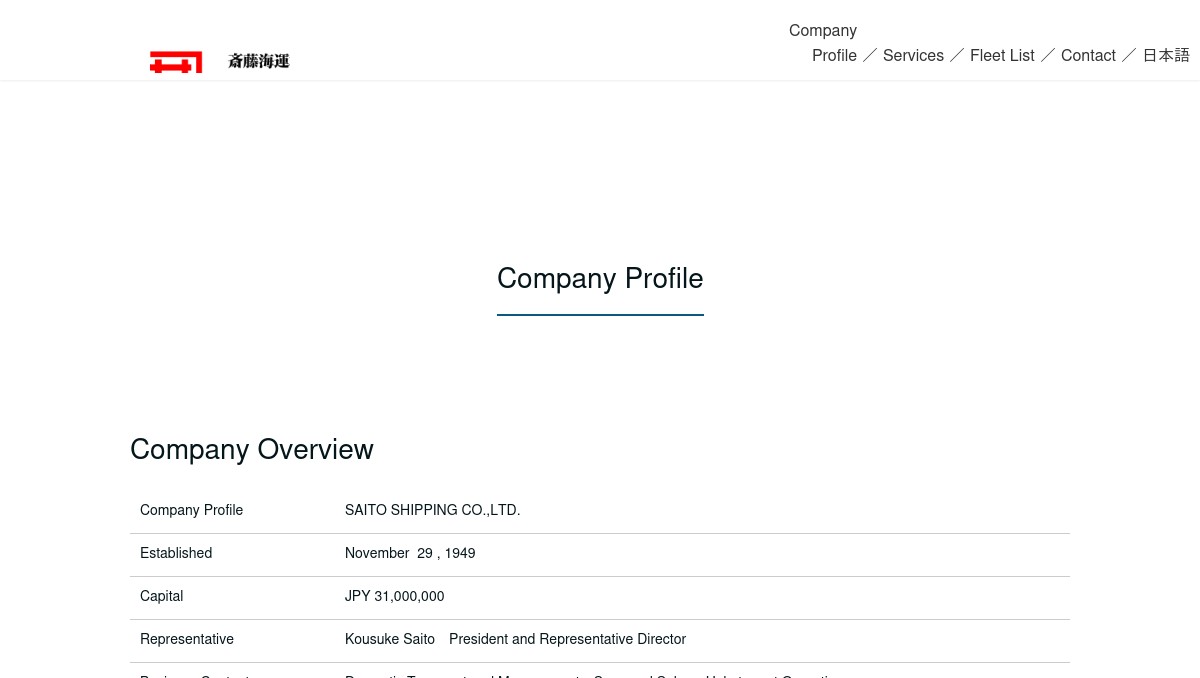Select the Company Overview heading
This screenshot has width=1200, height=678.
click(x=252, y=449)
